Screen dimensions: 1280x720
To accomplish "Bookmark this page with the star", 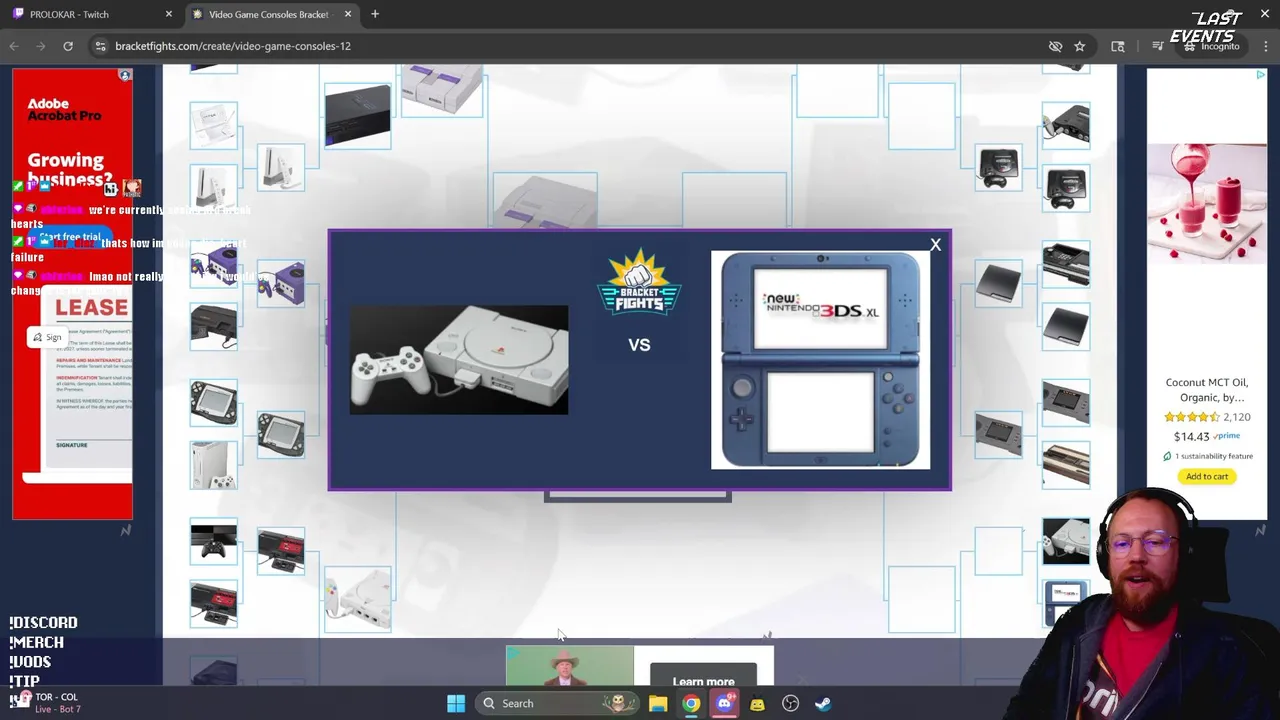I will tap(1079, 46).
